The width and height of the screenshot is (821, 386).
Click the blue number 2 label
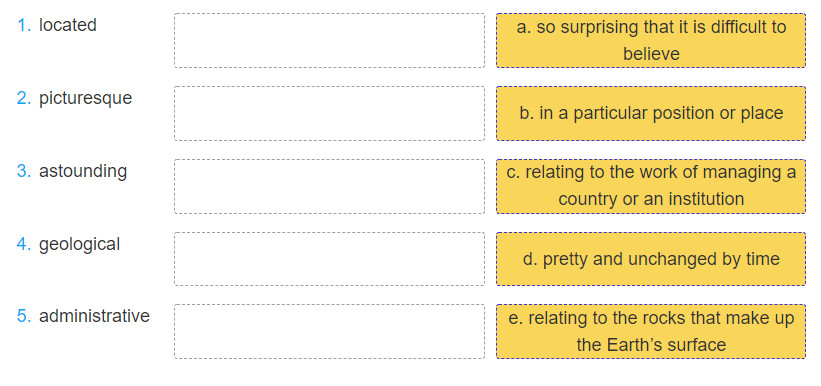coord(24,97)
